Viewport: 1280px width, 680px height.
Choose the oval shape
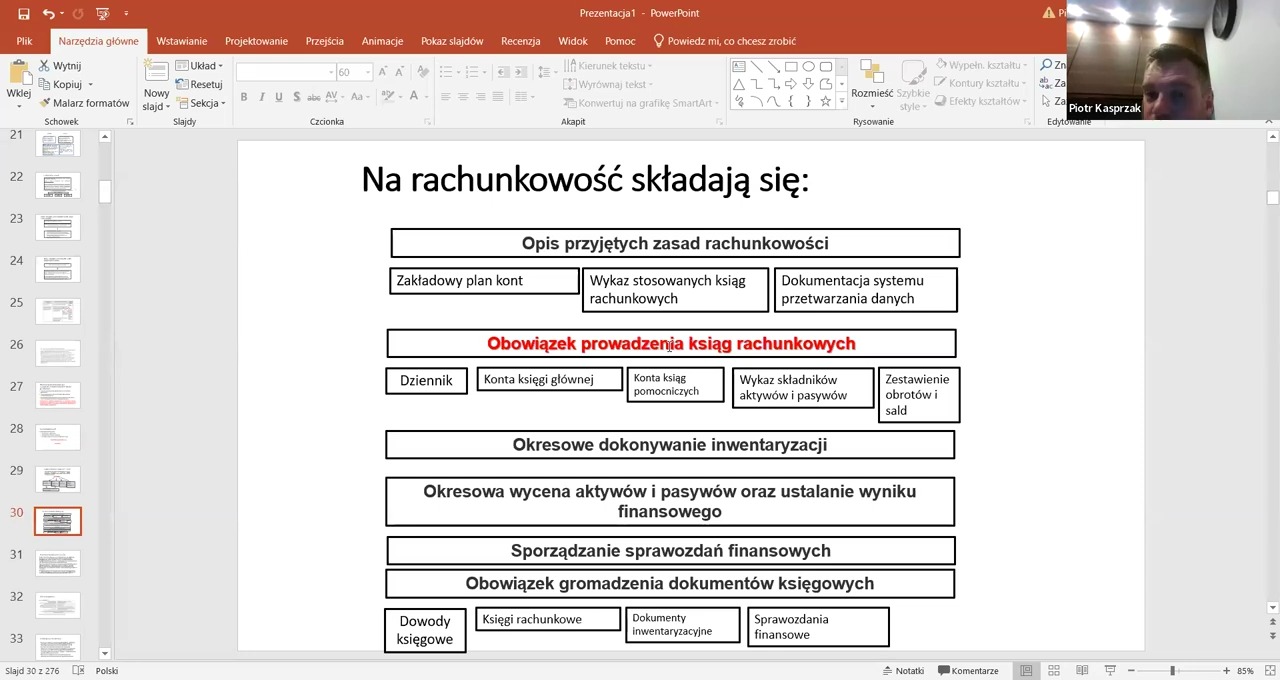[808, 67]
